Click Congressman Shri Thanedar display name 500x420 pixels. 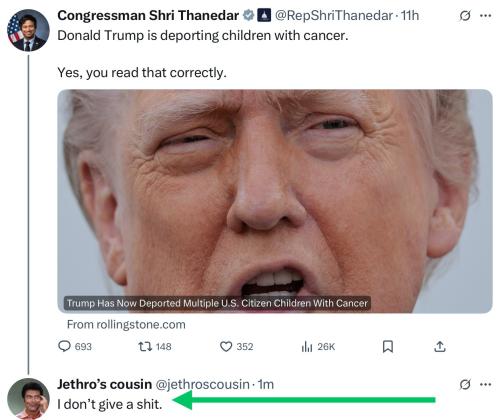click(148, 16)
